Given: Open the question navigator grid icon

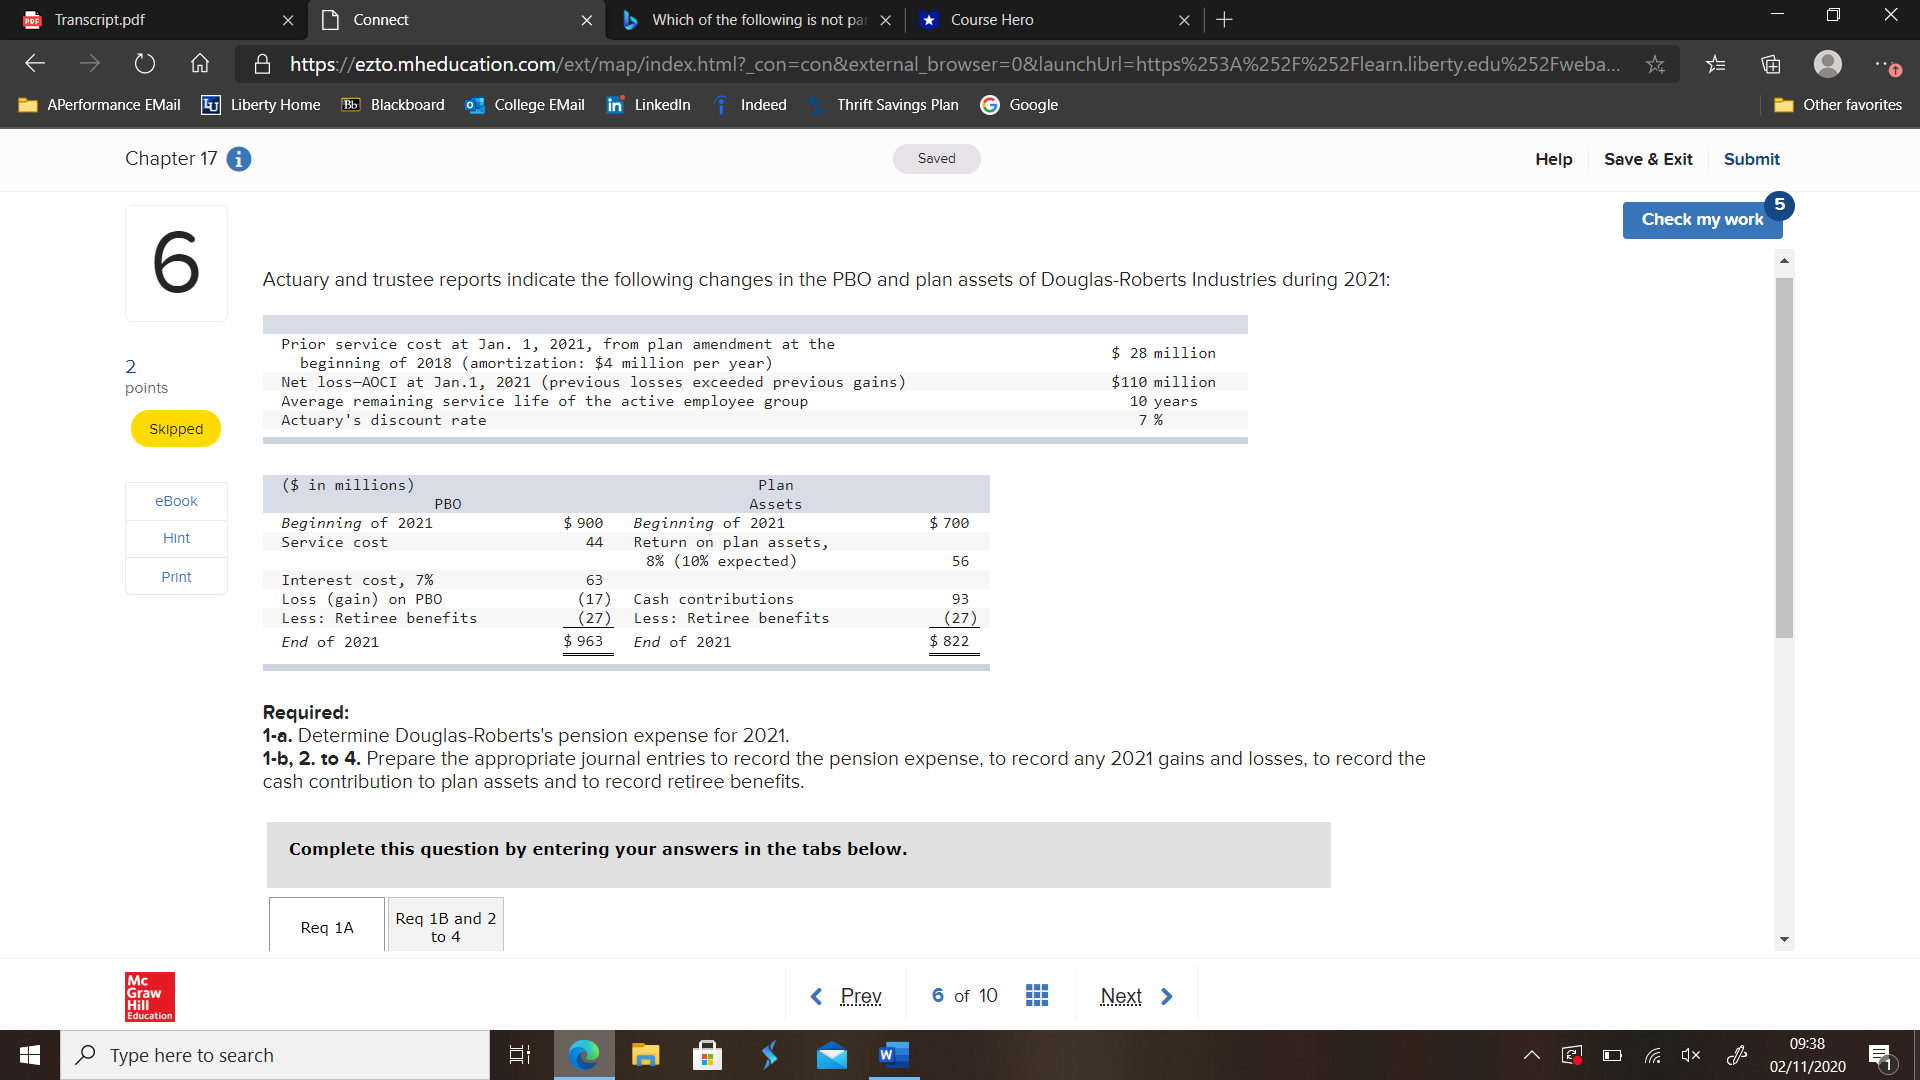Looking at the screenshot, I should point(1037,995).
